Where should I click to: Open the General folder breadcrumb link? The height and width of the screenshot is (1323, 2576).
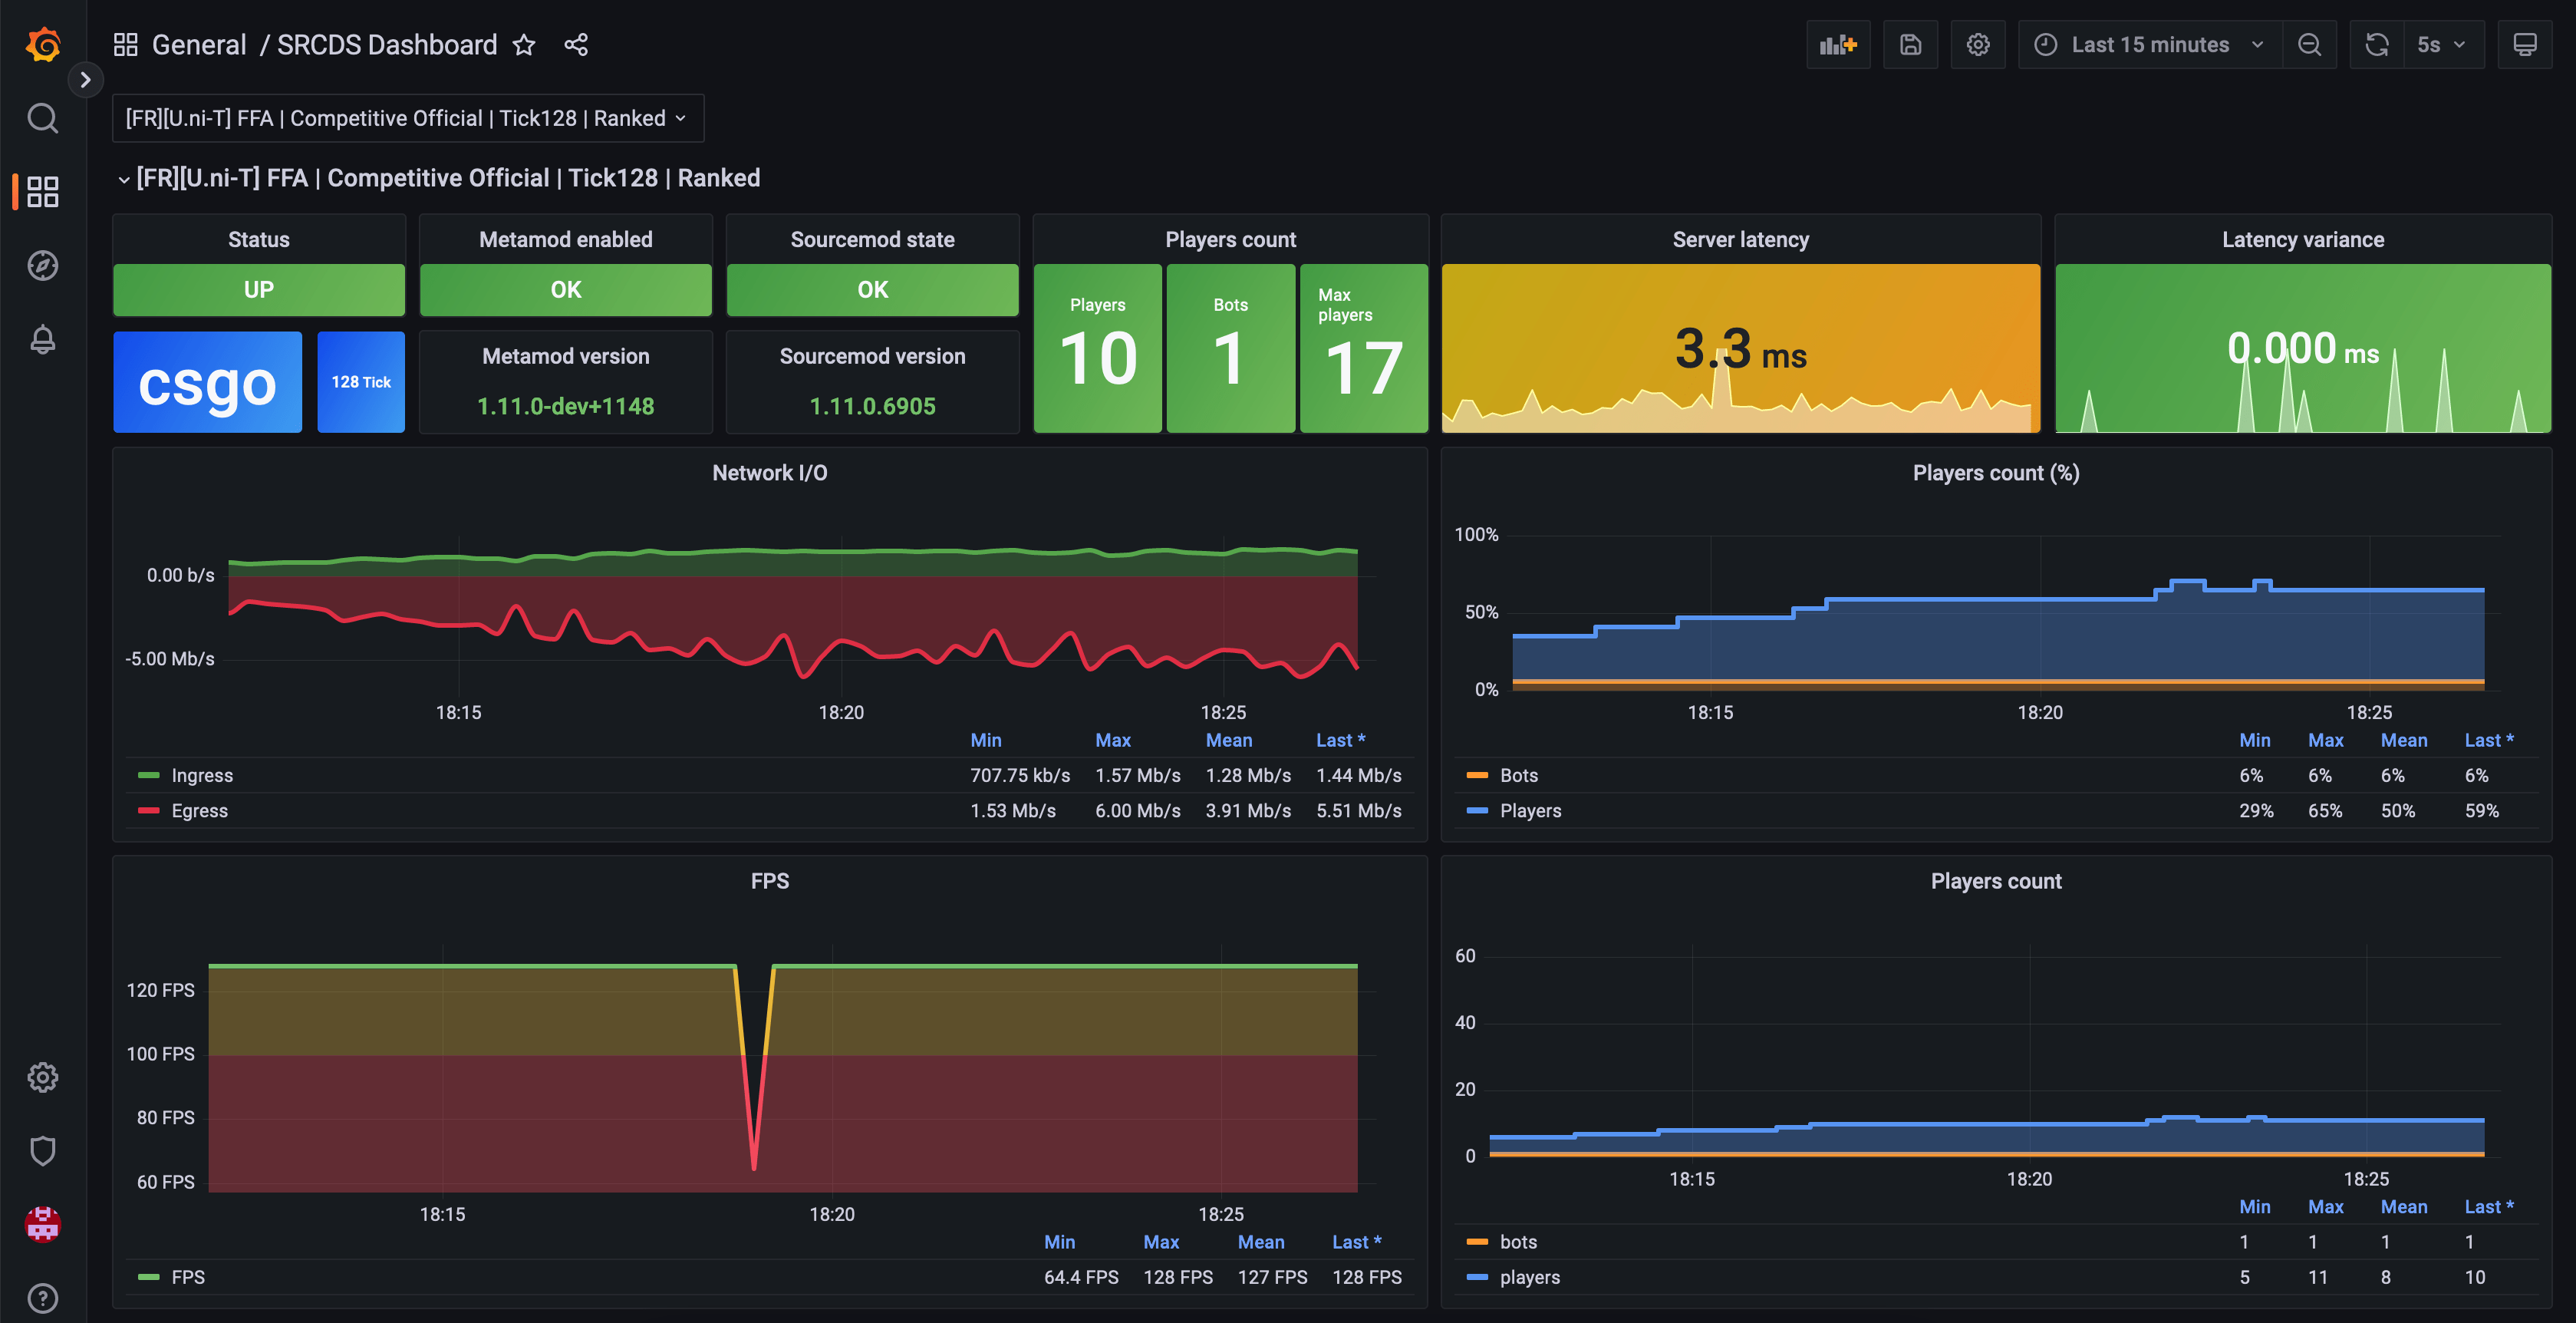(198, 45)
